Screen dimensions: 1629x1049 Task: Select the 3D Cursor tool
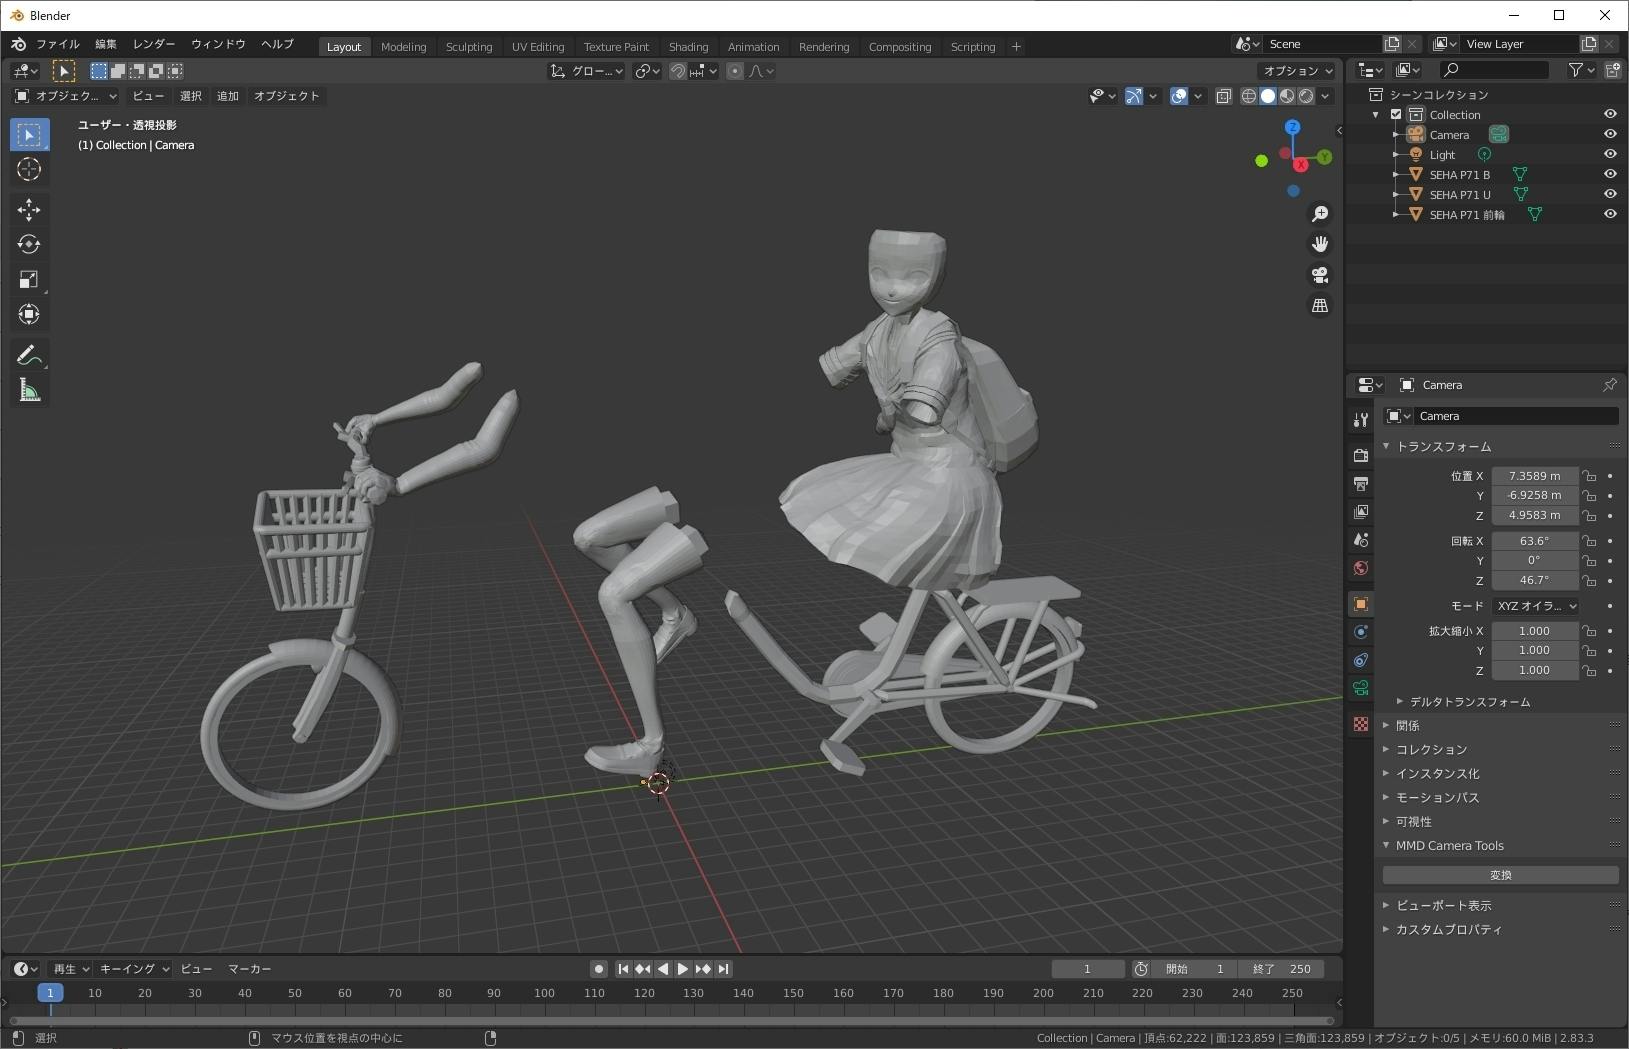(29, 169)
